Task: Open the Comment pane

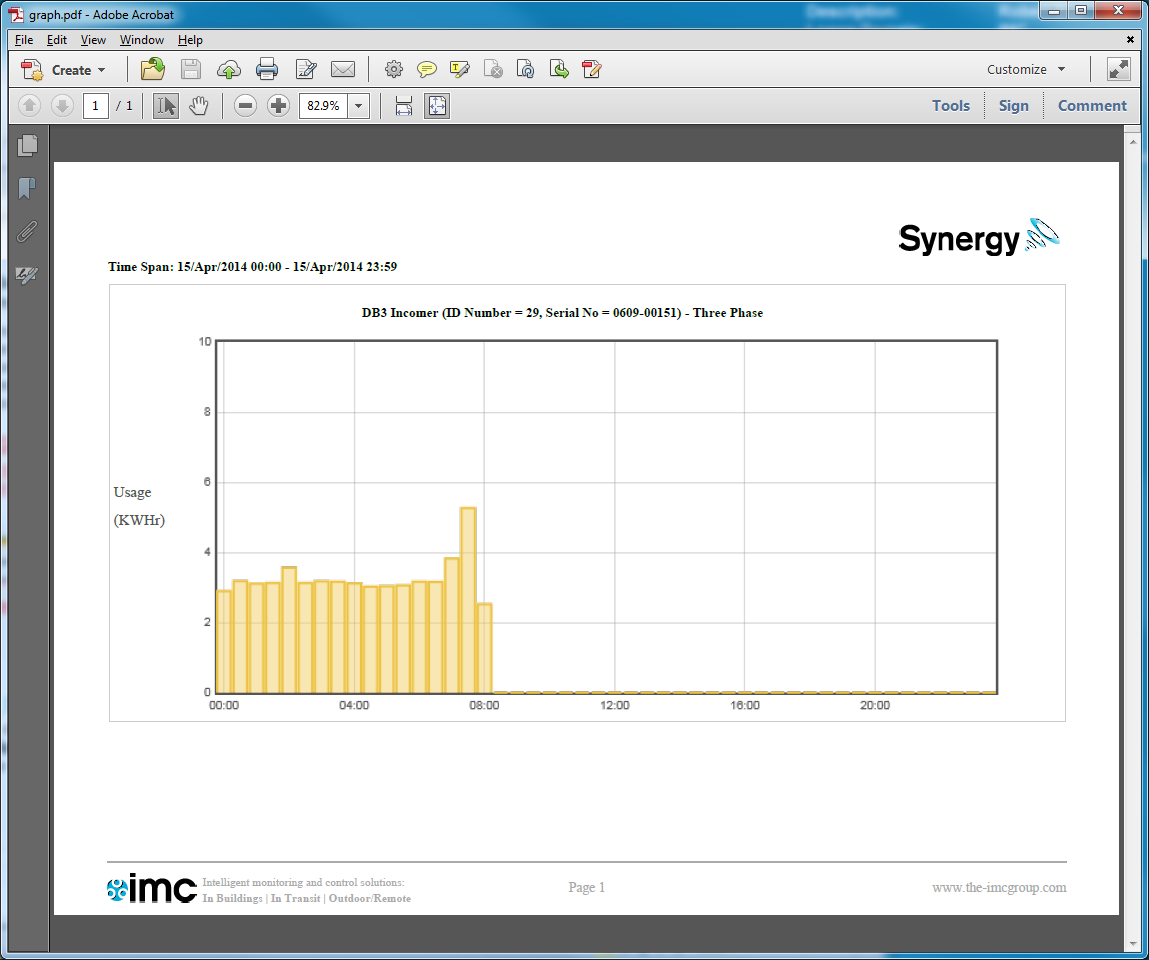Action: tap(1091, 106)
